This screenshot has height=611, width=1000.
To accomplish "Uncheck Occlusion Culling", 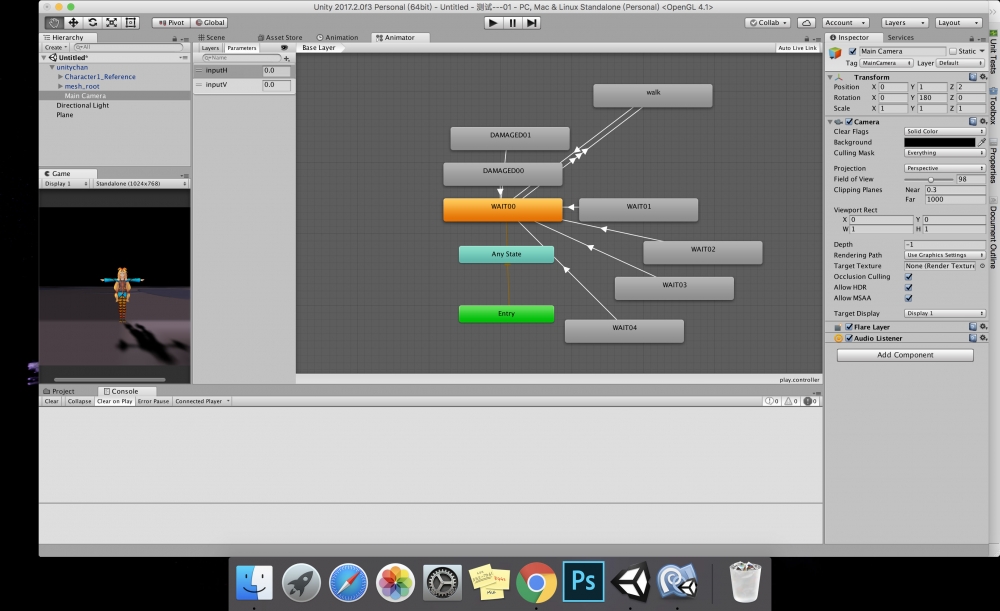I will pyautogui.click(x=909, y=277).
